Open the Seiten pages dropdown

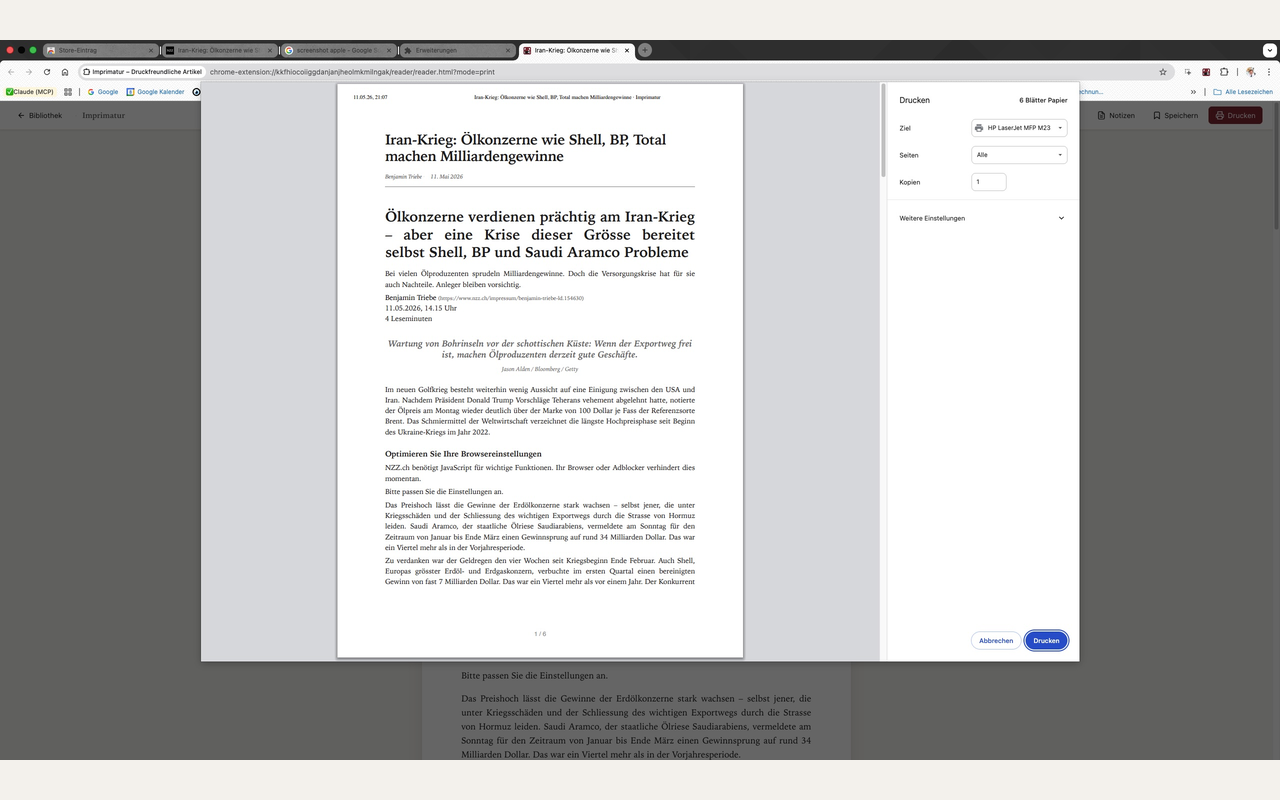coord(1019,155)
